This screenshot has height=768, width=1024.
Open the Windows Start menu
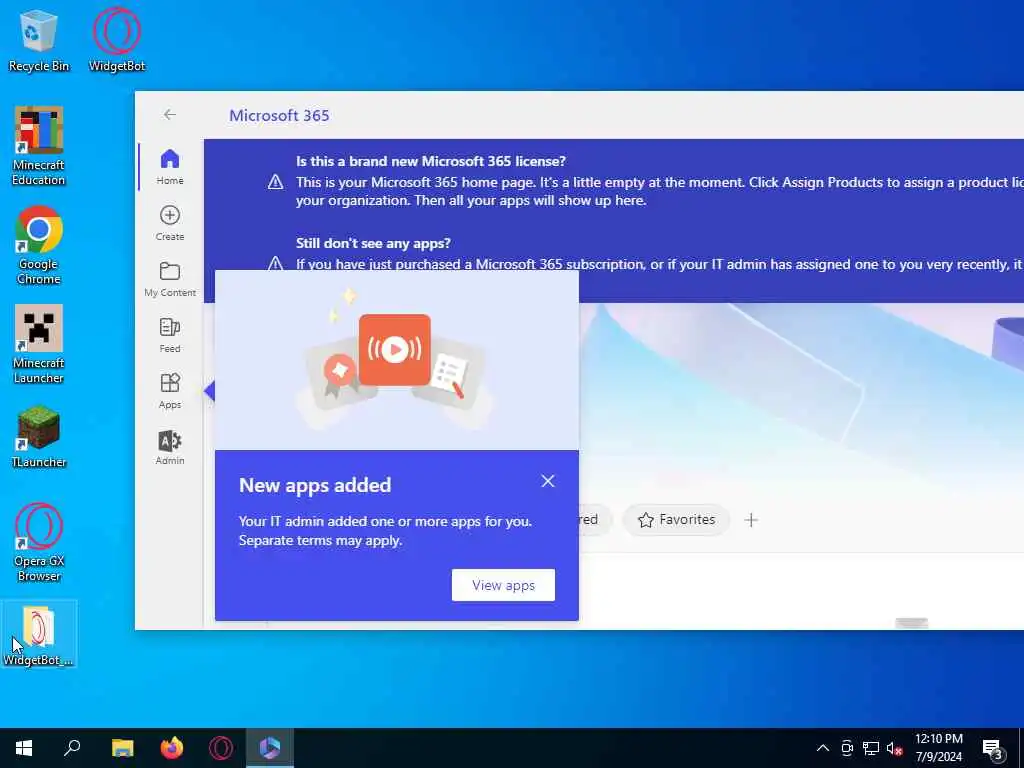[x=24, y=748]
